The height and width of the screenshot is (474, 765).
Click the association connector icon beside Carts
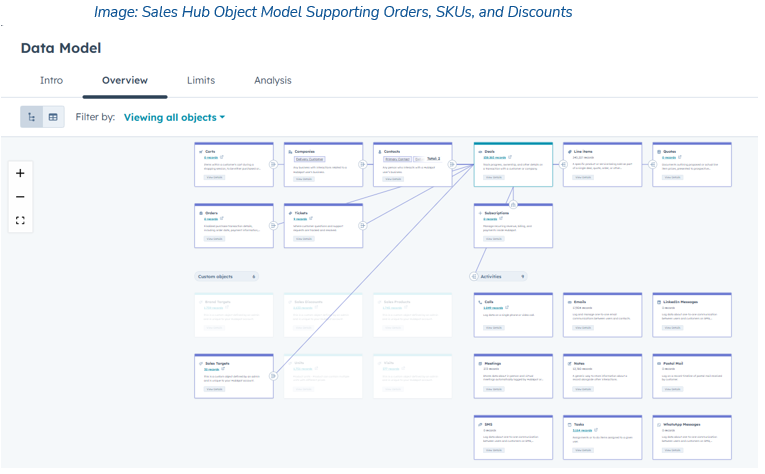274,164
